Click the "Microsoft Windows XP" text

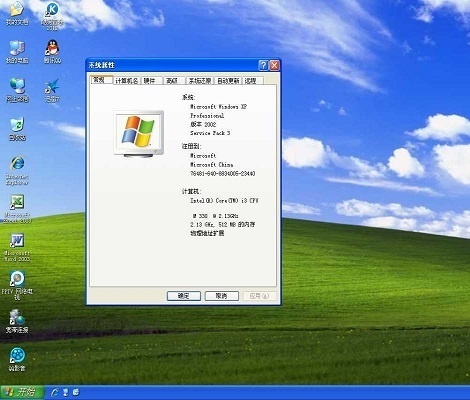pyautogui.click(x=218, y=107)
